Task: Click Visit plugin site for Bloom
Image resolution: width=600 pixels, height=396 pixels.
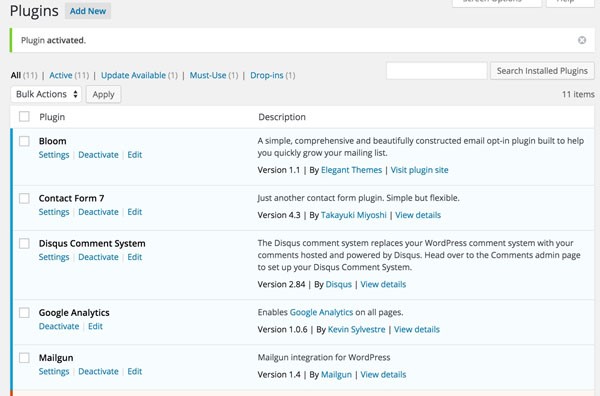Action: click(x=419, y=170)
